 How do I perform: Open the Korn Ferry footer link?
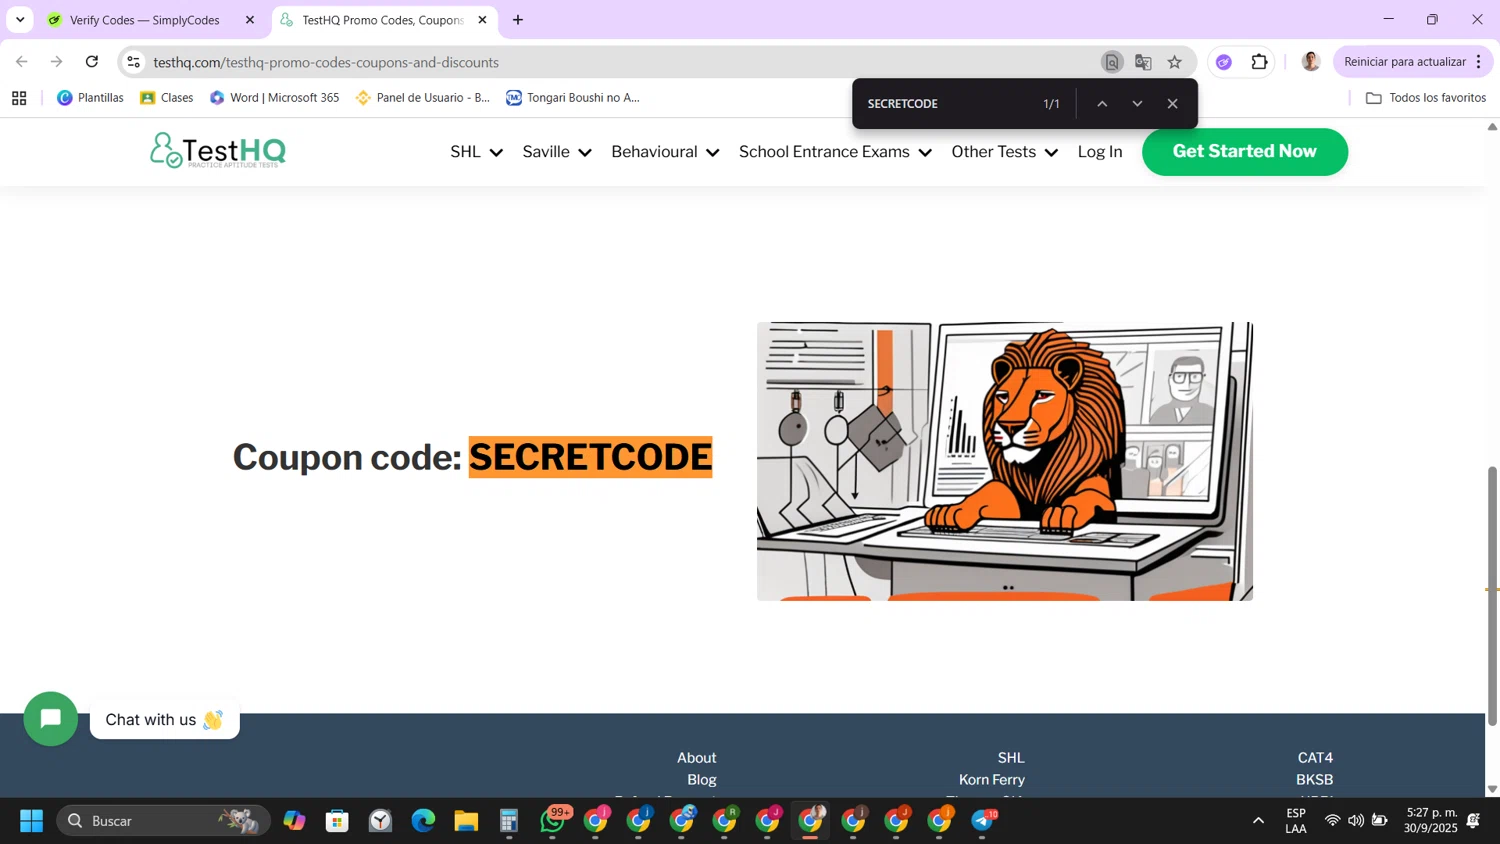point(992,780)
